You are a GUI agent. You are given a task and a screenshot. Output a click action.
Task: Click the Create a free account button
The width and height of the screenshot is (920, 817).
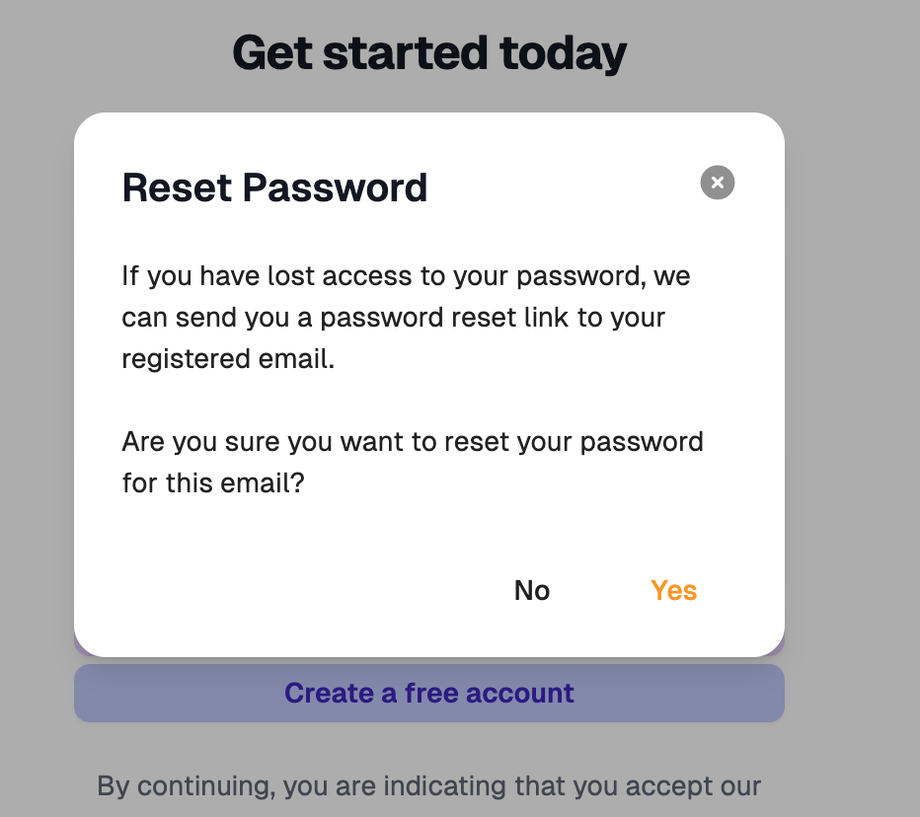(x=429, y=693)
